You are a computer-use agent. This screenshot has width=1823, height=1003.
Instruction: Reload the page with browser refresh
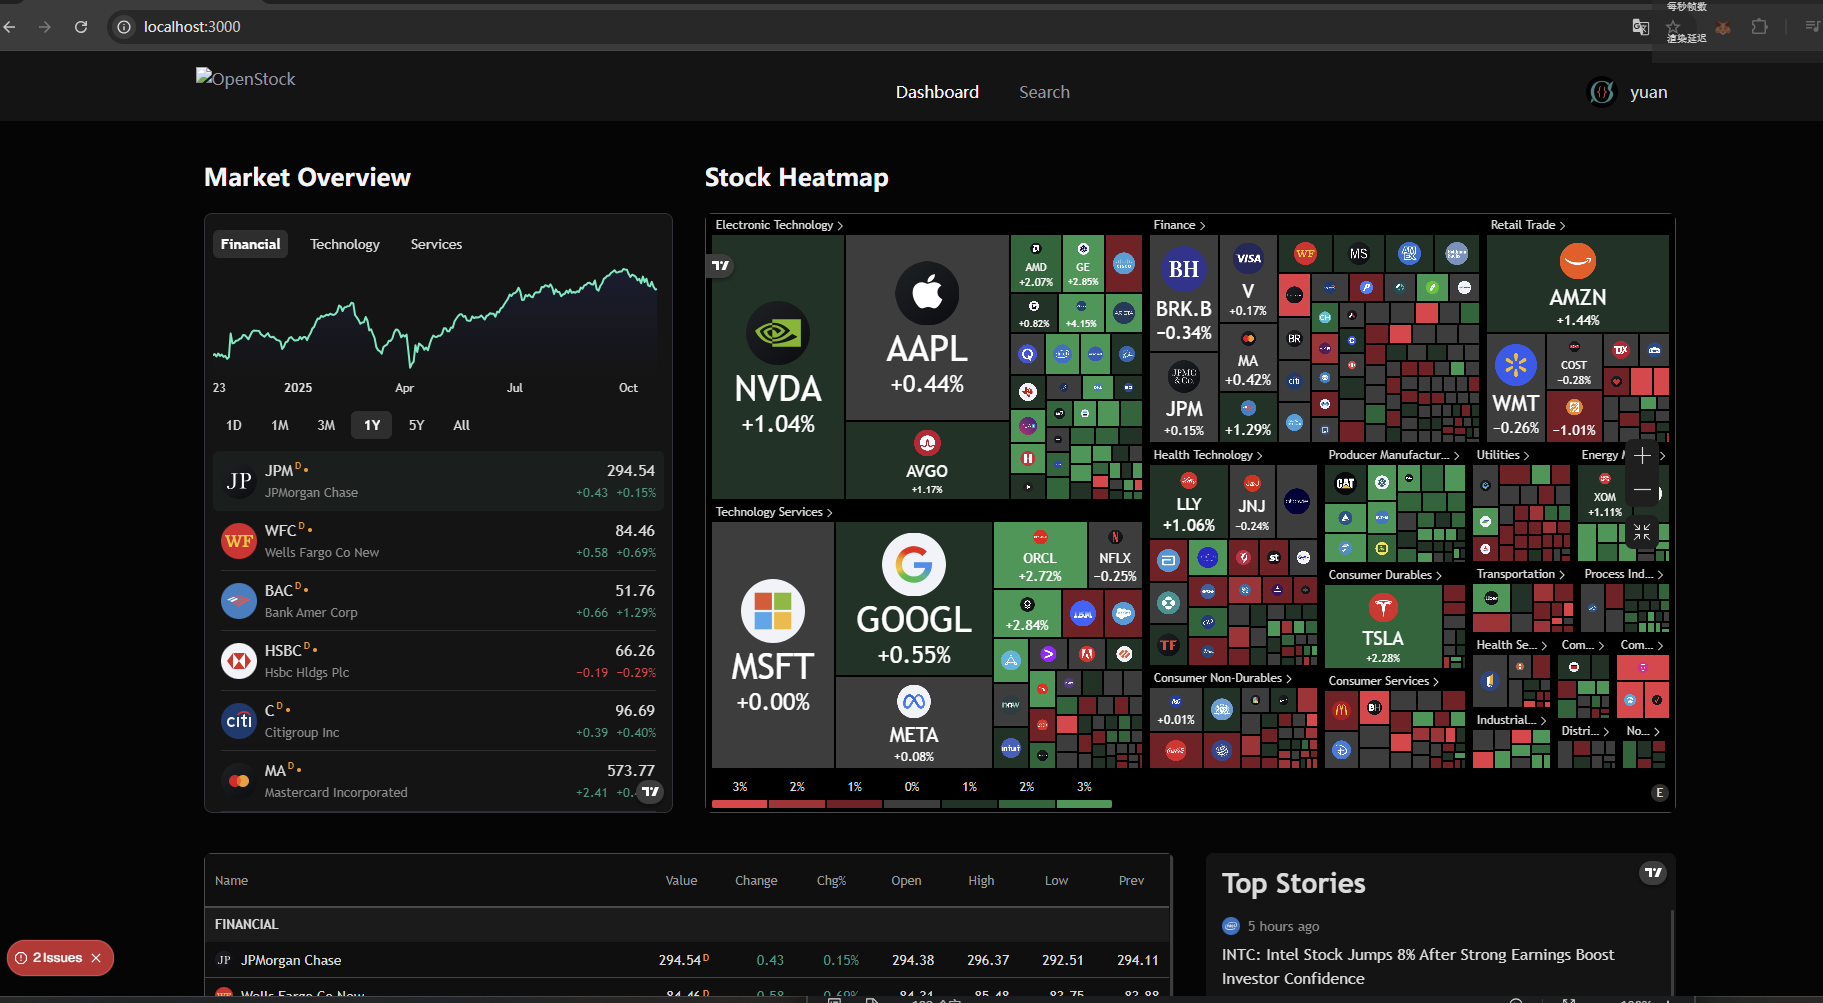81,27
